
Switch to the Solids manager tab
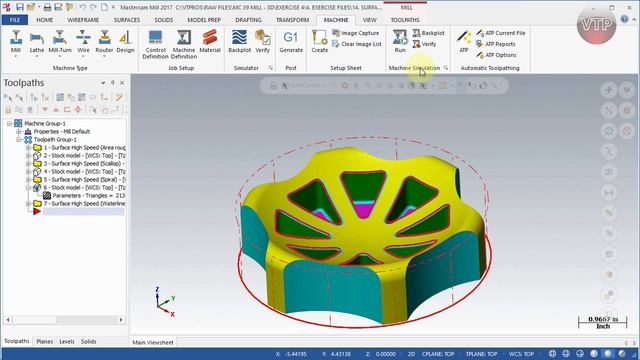point(88,342)
